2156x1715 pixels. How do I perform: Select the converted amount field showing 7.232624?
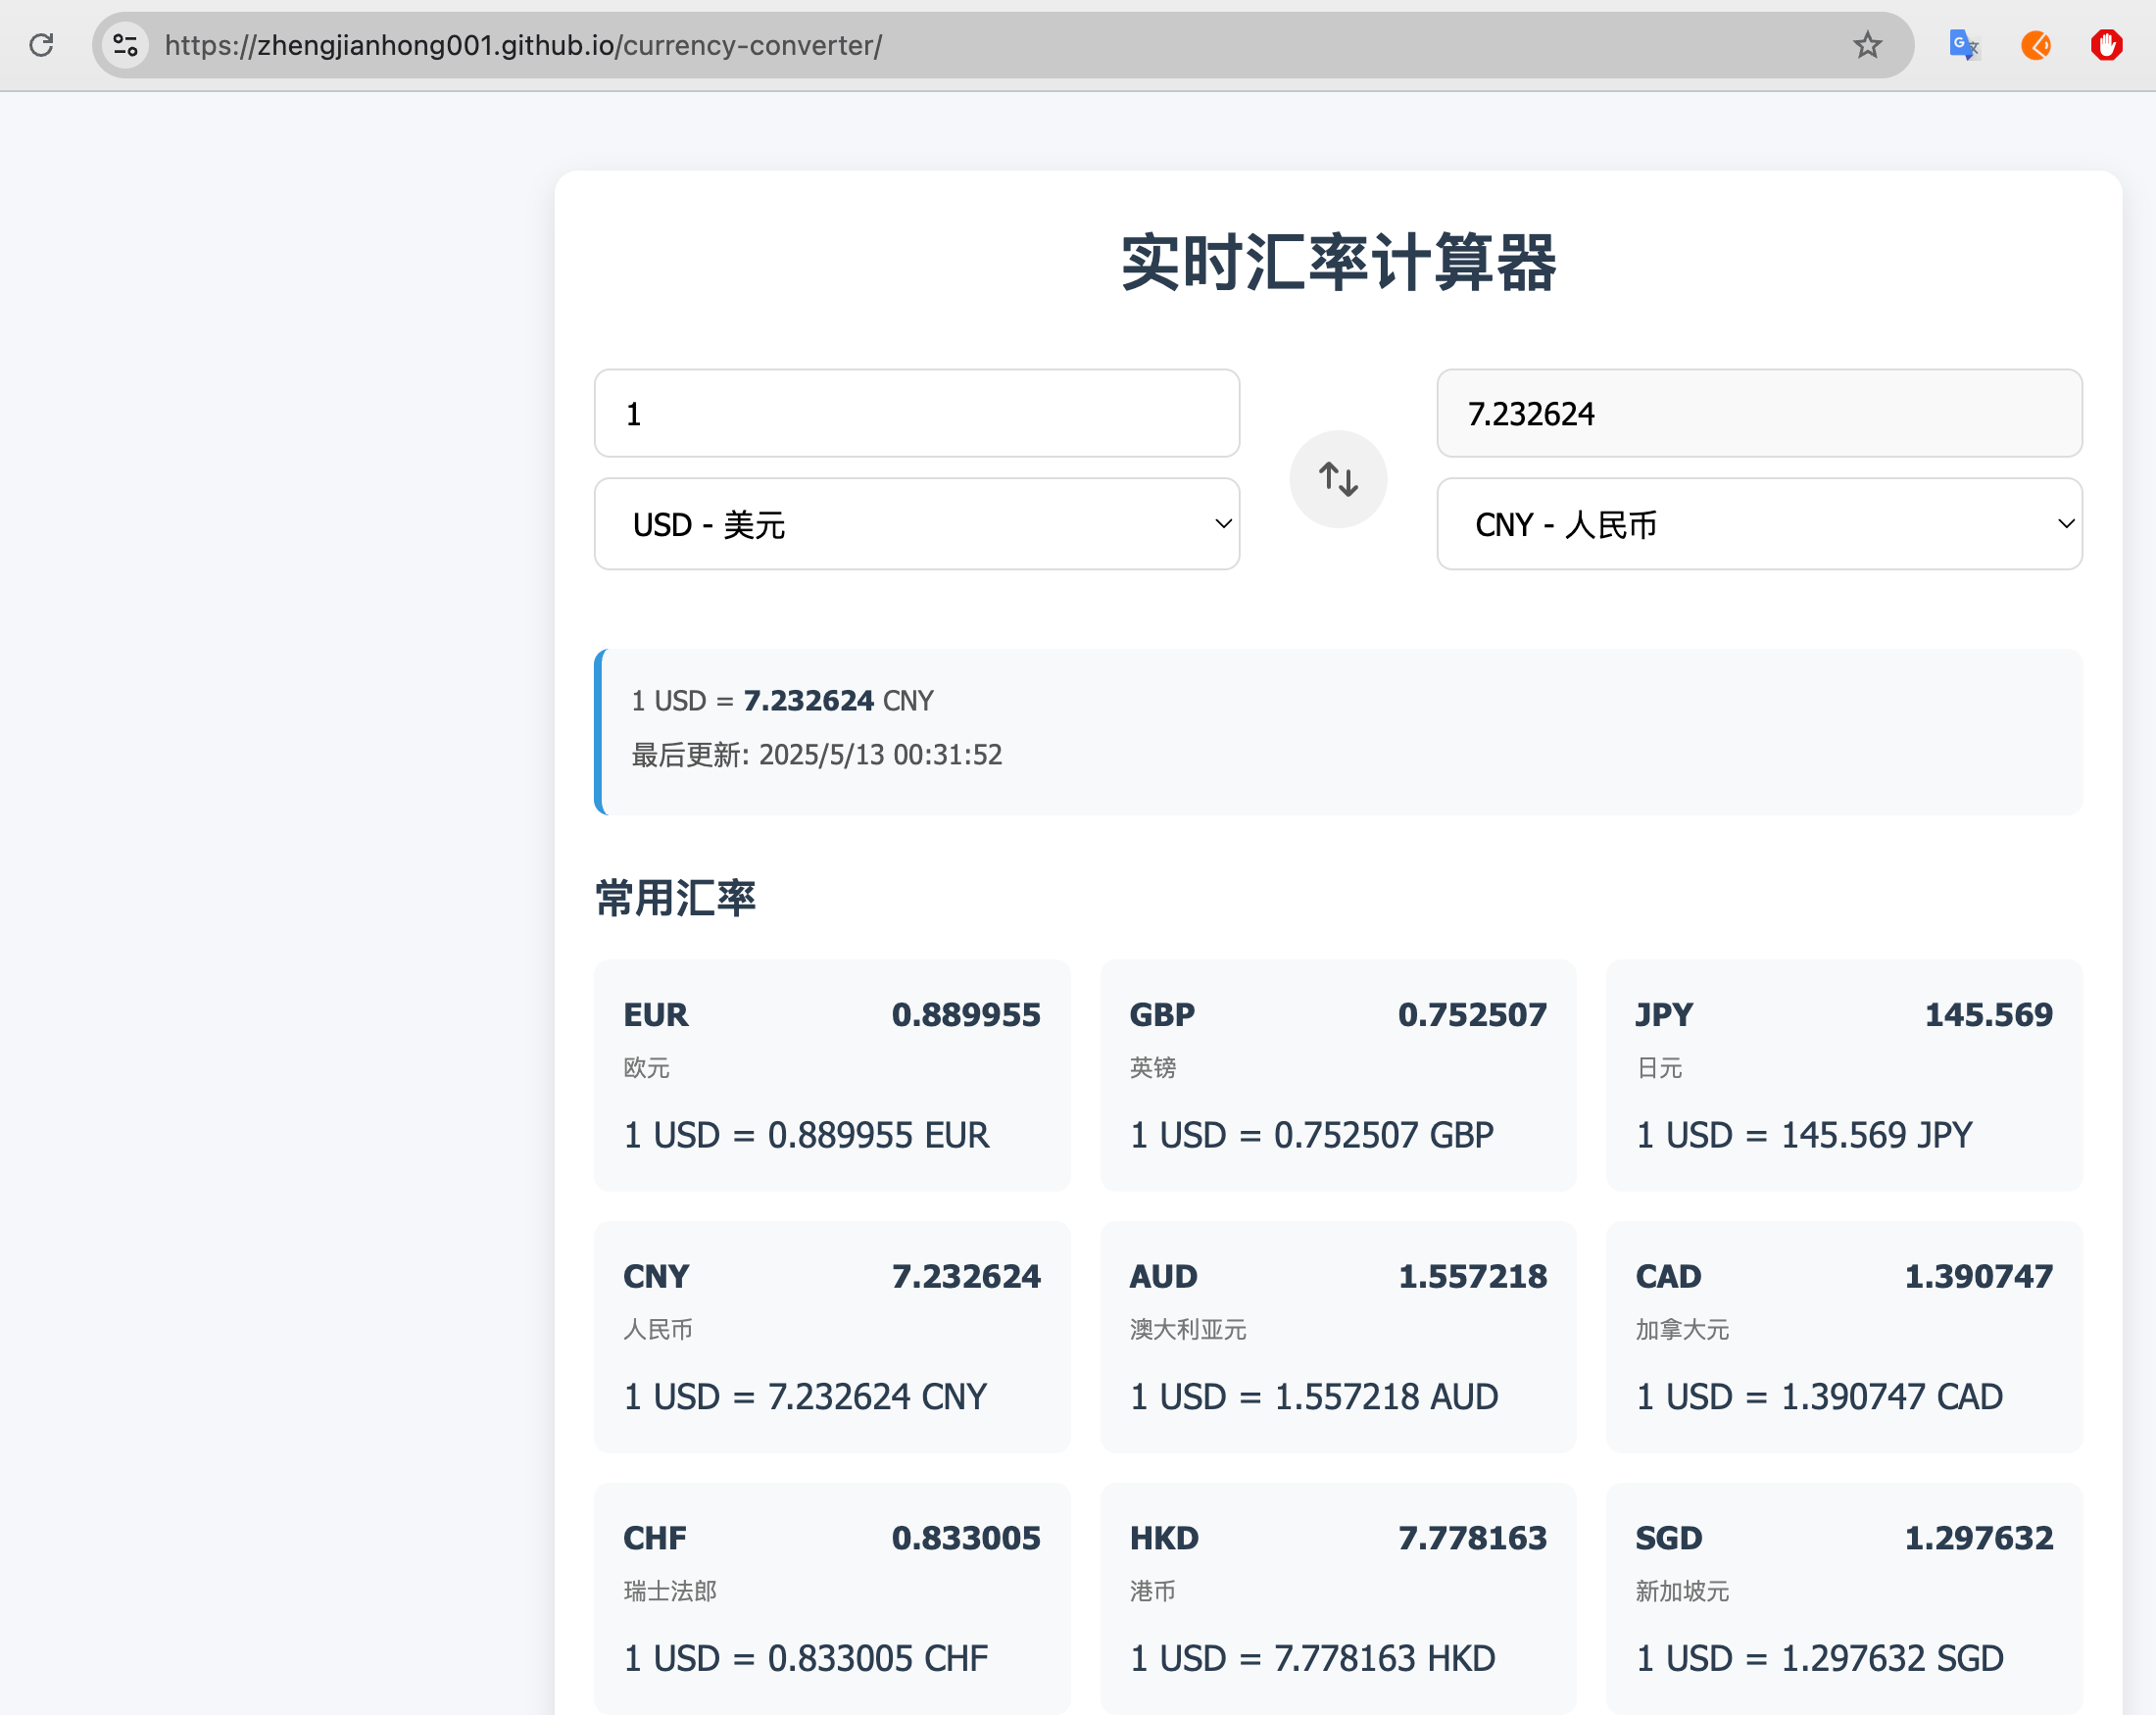pyautogui.click(x=1759, y=413)
